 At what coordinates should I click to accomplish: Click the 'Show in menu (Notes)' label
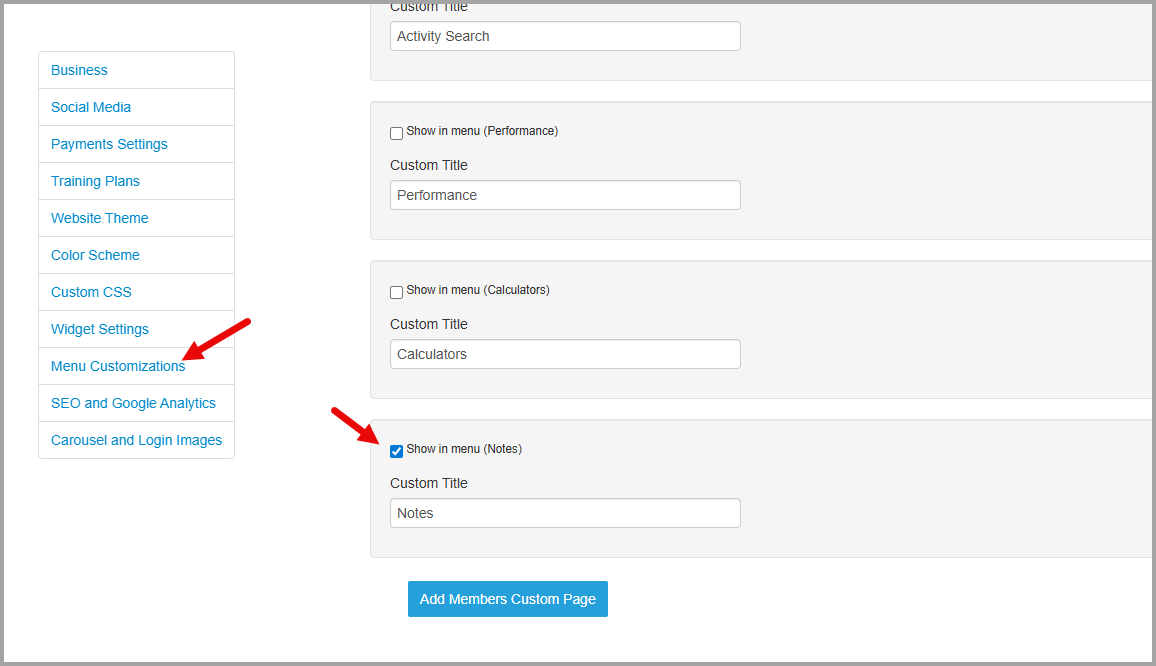464,448
